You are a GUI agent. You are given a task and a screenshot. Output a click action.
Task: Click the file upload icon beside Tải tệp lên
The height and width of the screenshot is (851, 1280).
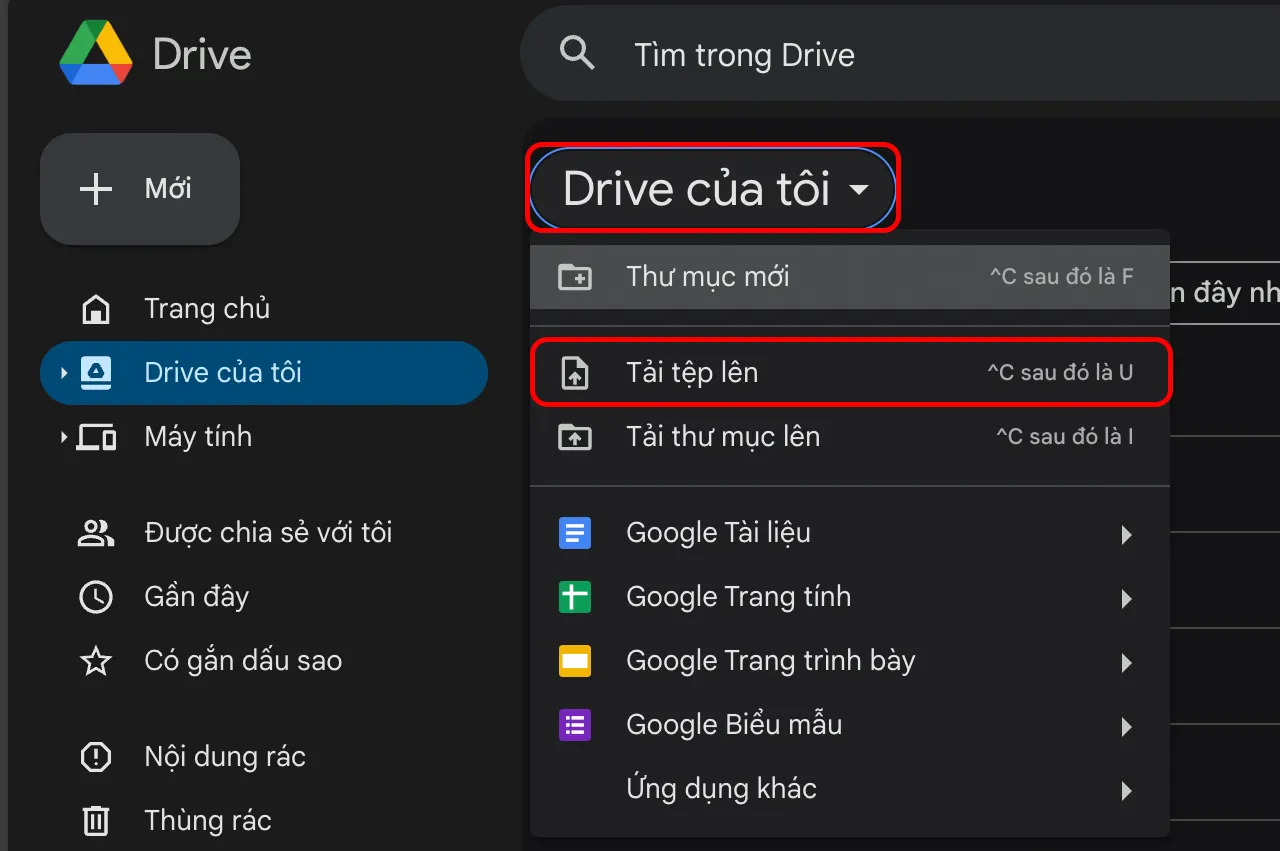coord(575,372)
